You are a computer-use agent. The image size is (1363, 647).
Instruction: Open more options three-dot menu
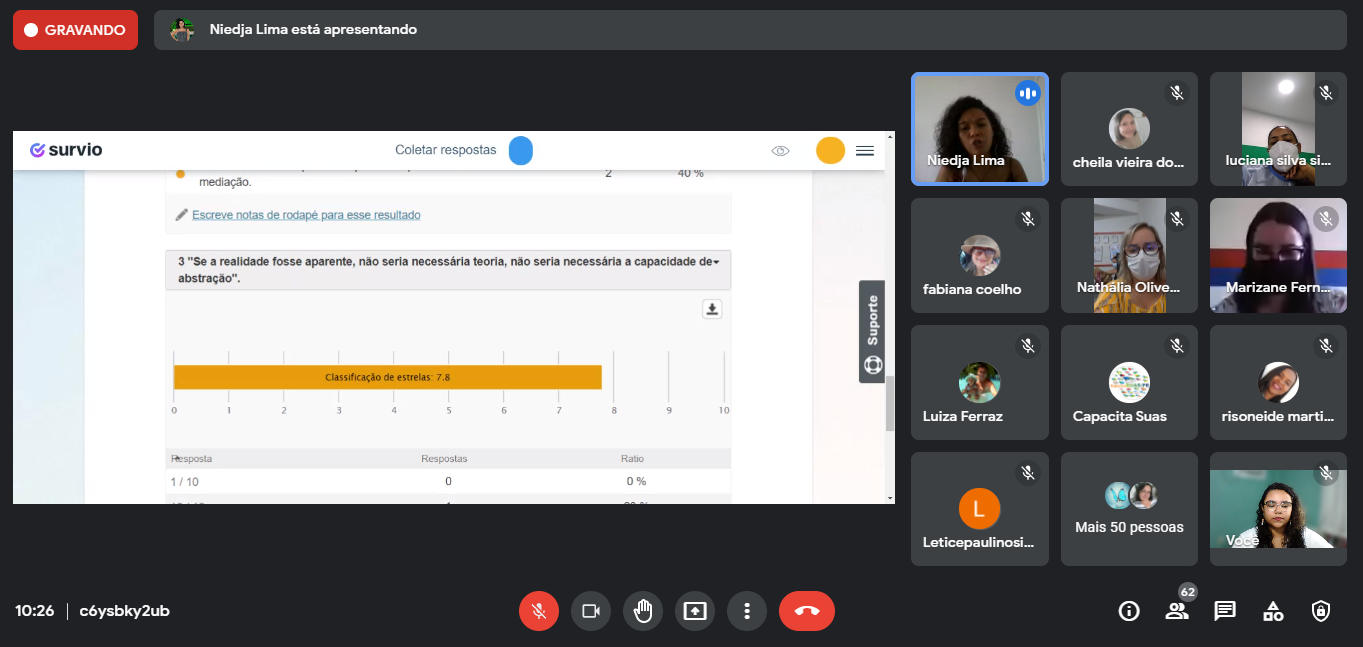click(747, 611)
